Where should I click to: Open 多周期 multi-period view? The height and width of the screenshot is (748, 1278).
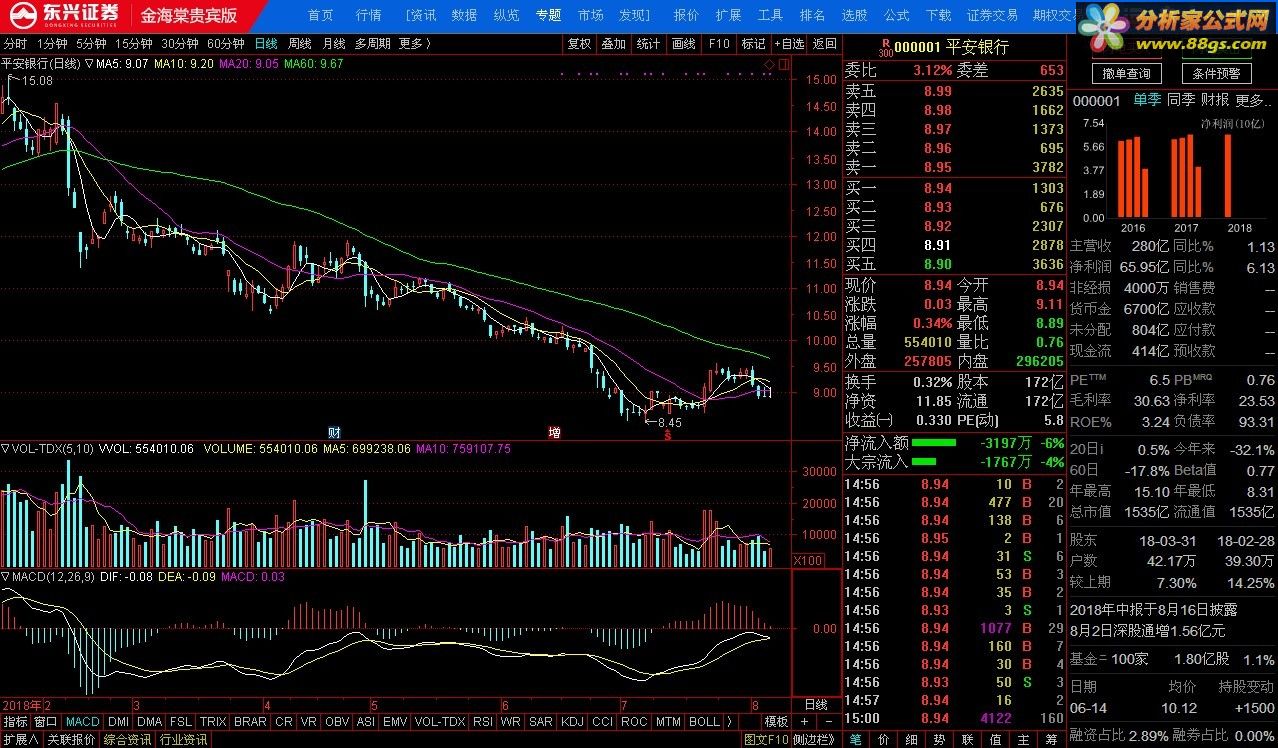(372, 44)
